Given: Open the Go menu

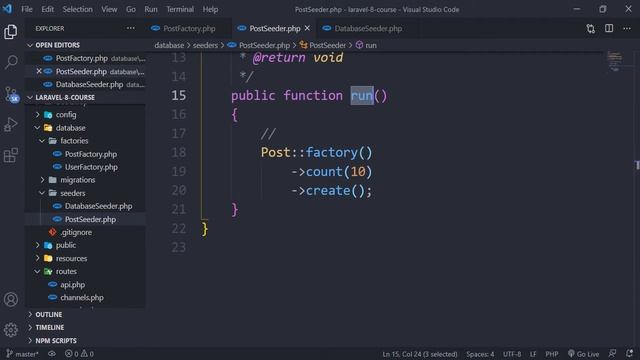Looking at the screenshot, I should (x=131, y=9).
